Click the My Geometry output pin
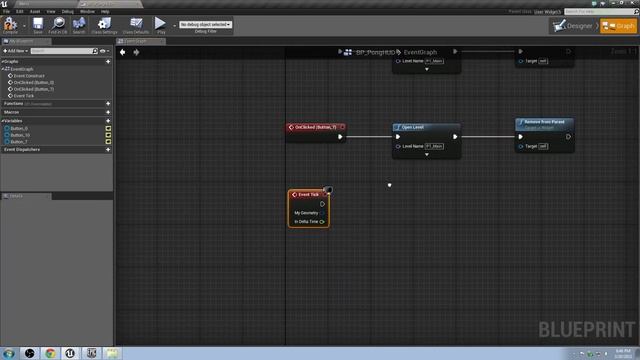The image size is (640, 360). 322,213
